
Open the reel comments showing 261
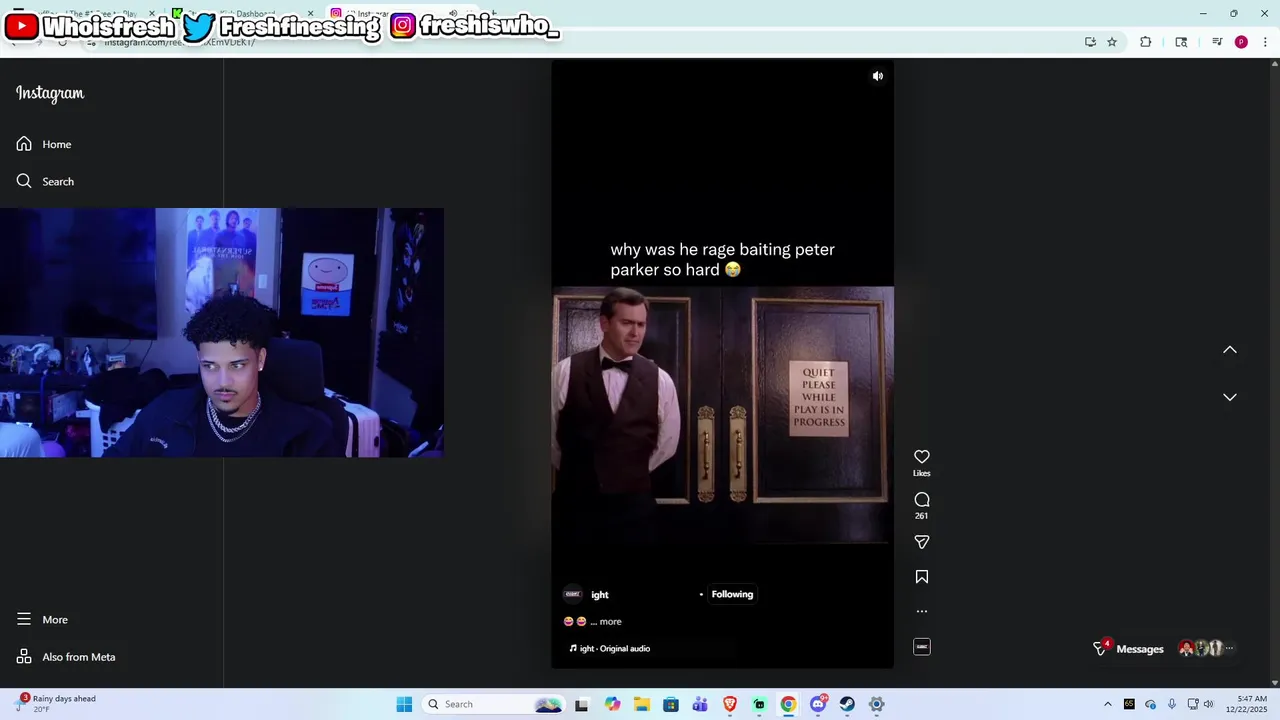922,505
